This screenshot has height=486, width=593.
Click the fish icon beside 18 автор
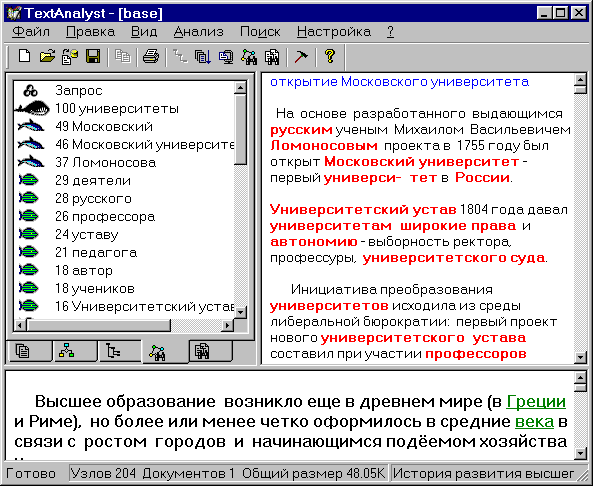[x=29, y=270]
